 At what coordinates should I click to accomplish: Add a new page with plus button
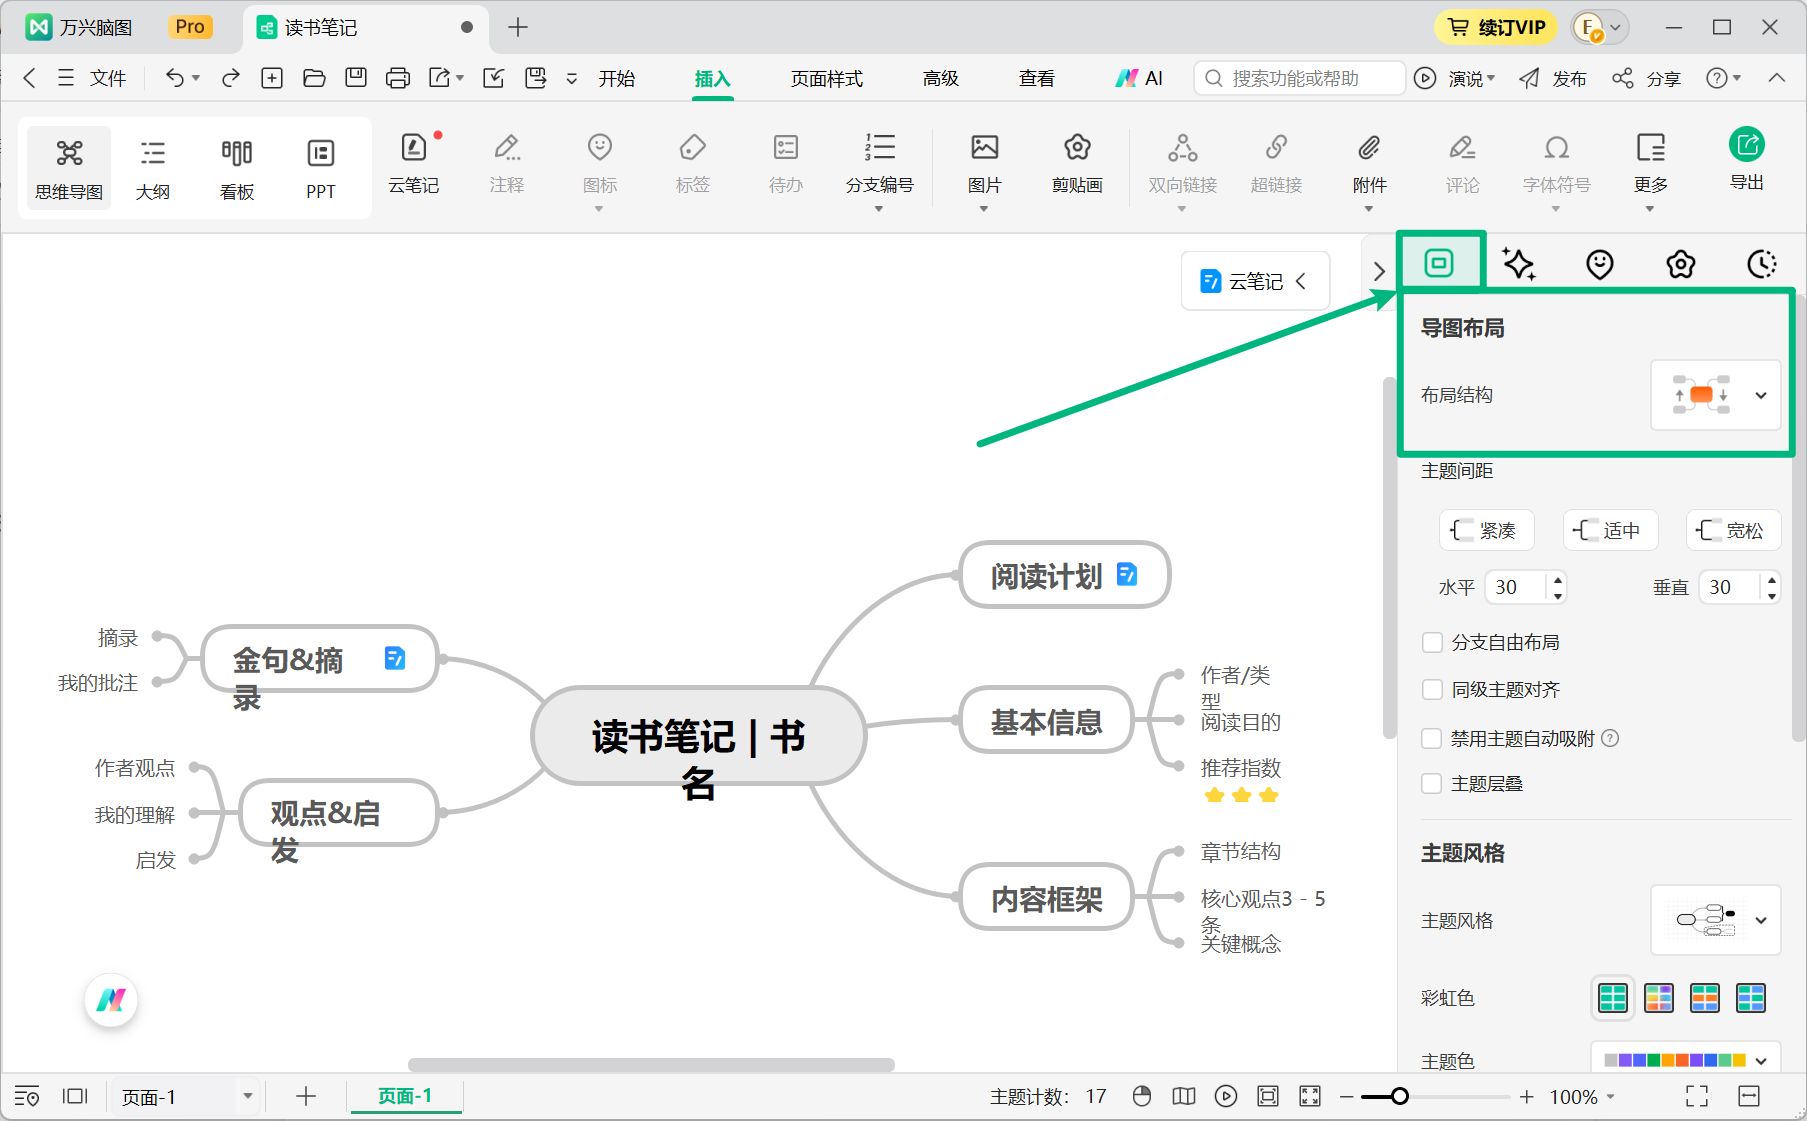(x=306, y=1096)
